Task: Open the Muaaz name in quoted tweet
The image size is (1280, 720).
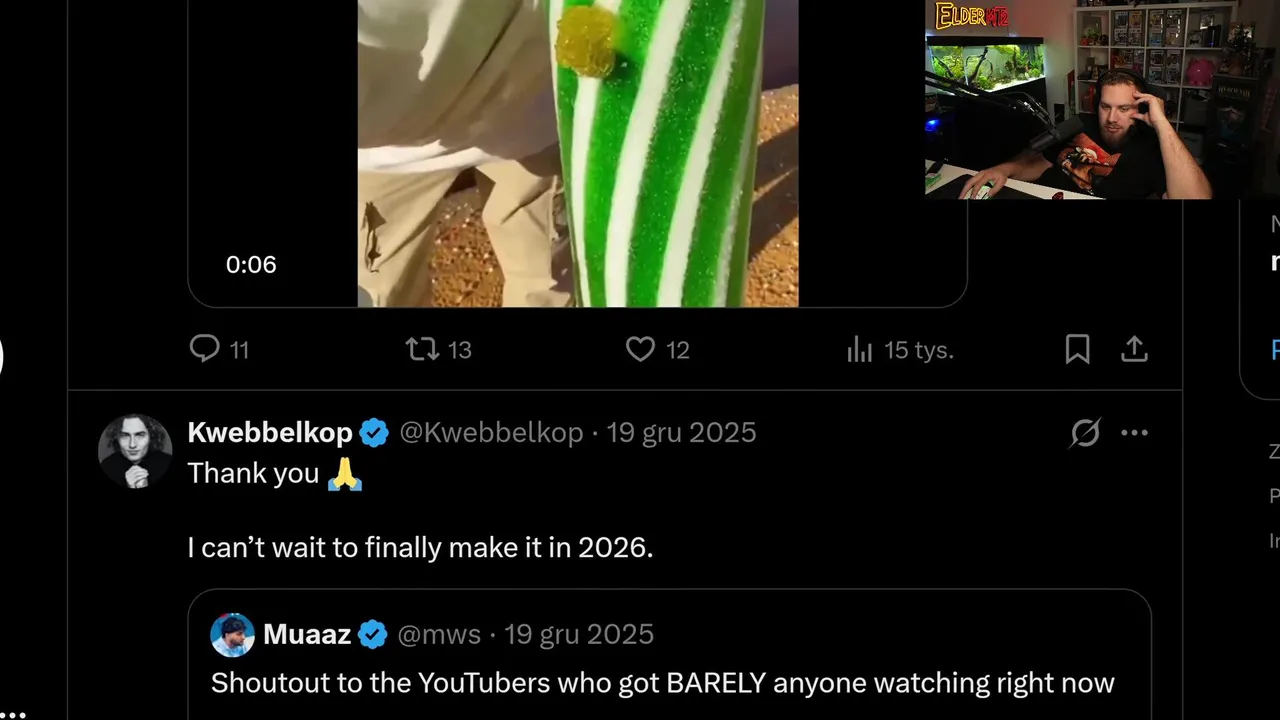Action: [307, 634]
